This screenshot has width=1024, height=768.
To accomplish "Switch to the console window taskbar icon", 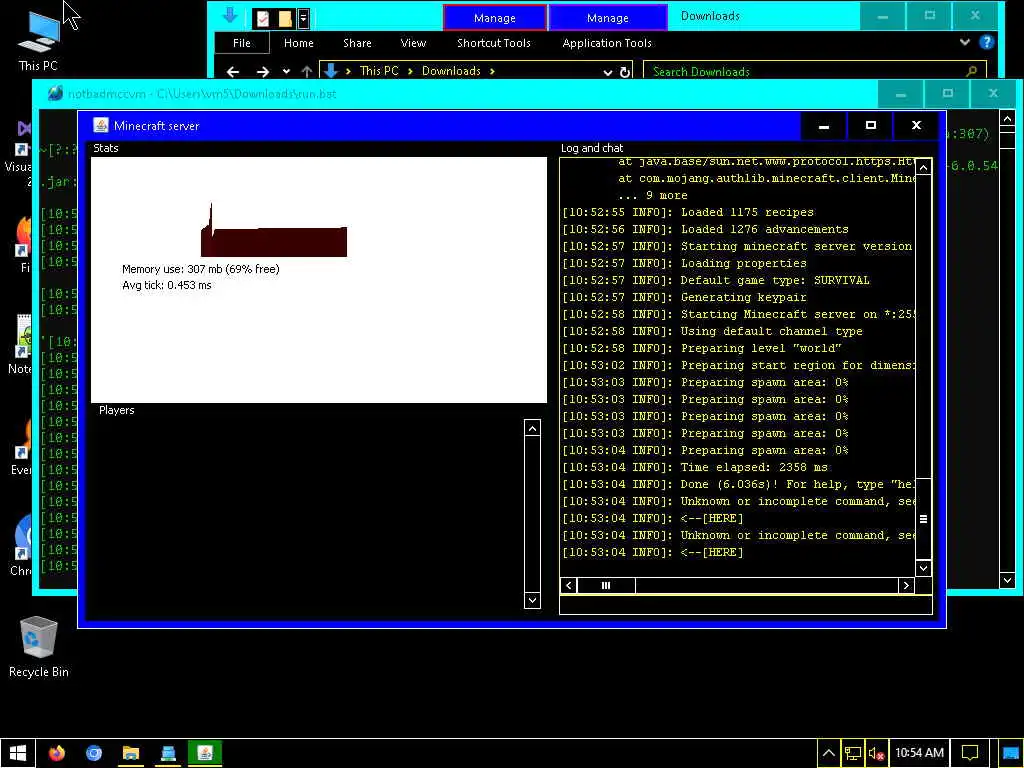I will point(168,753).
